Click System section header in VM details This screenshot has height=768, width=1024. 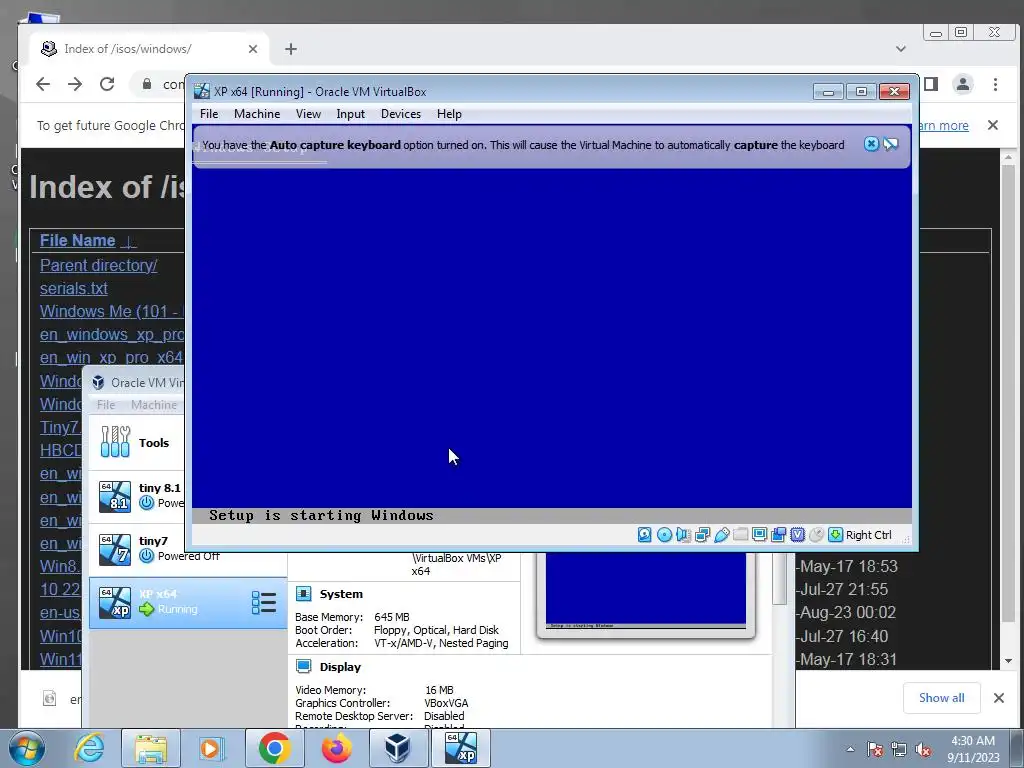(x=341, y=594)
